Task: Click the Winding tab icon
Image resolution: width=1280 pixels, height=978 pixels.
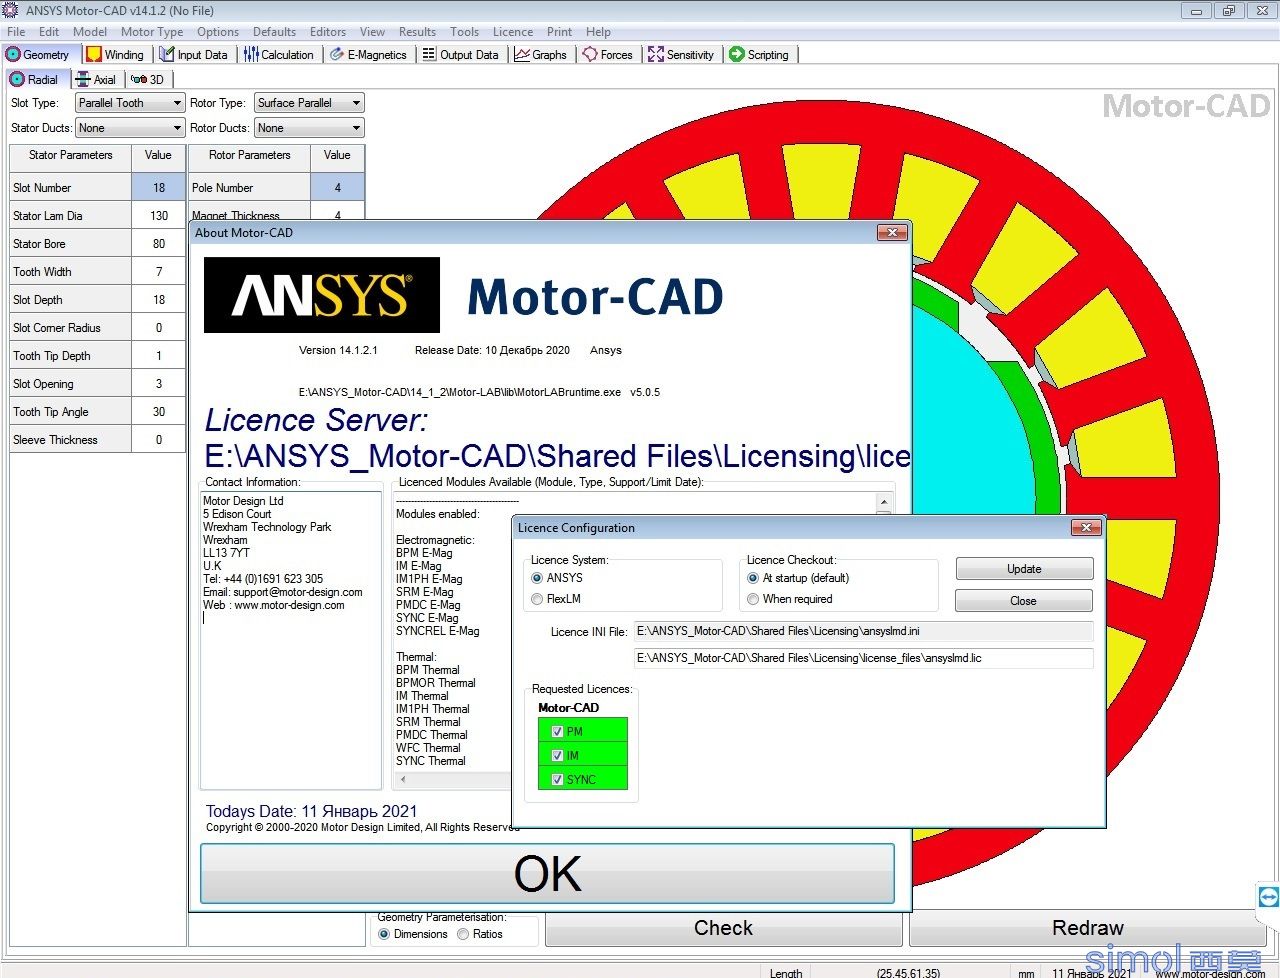Action: coord(94,55)
